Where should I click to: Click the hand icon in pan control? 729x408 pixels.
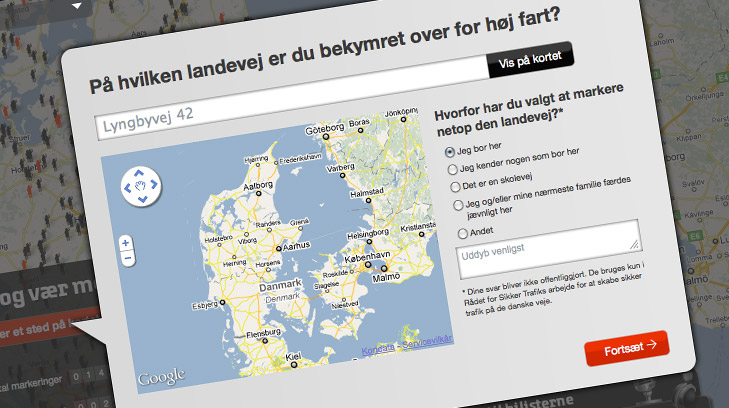[142, 186]
